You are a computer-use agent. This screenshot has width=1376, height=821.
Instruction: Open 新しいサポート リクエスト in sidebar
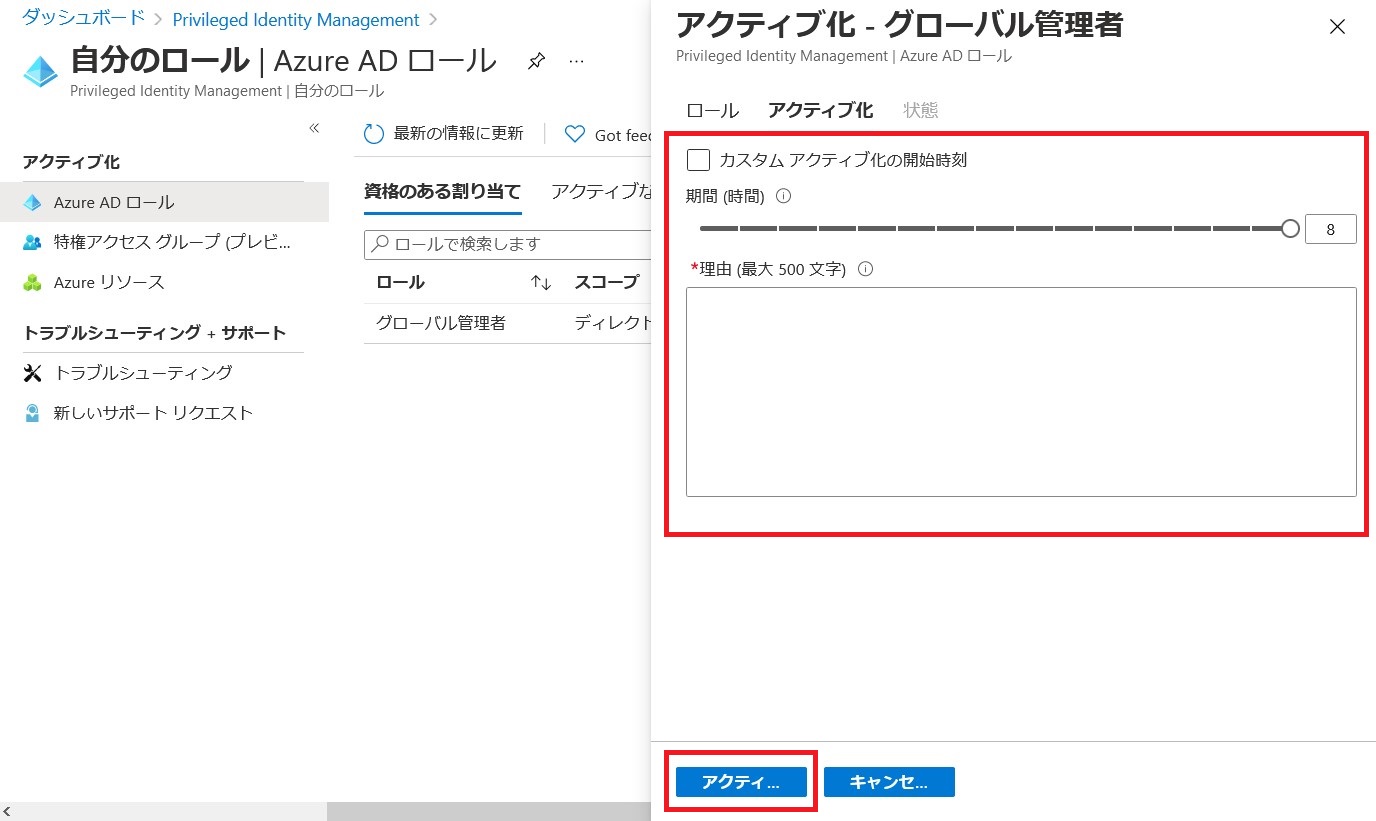(164, 413)
